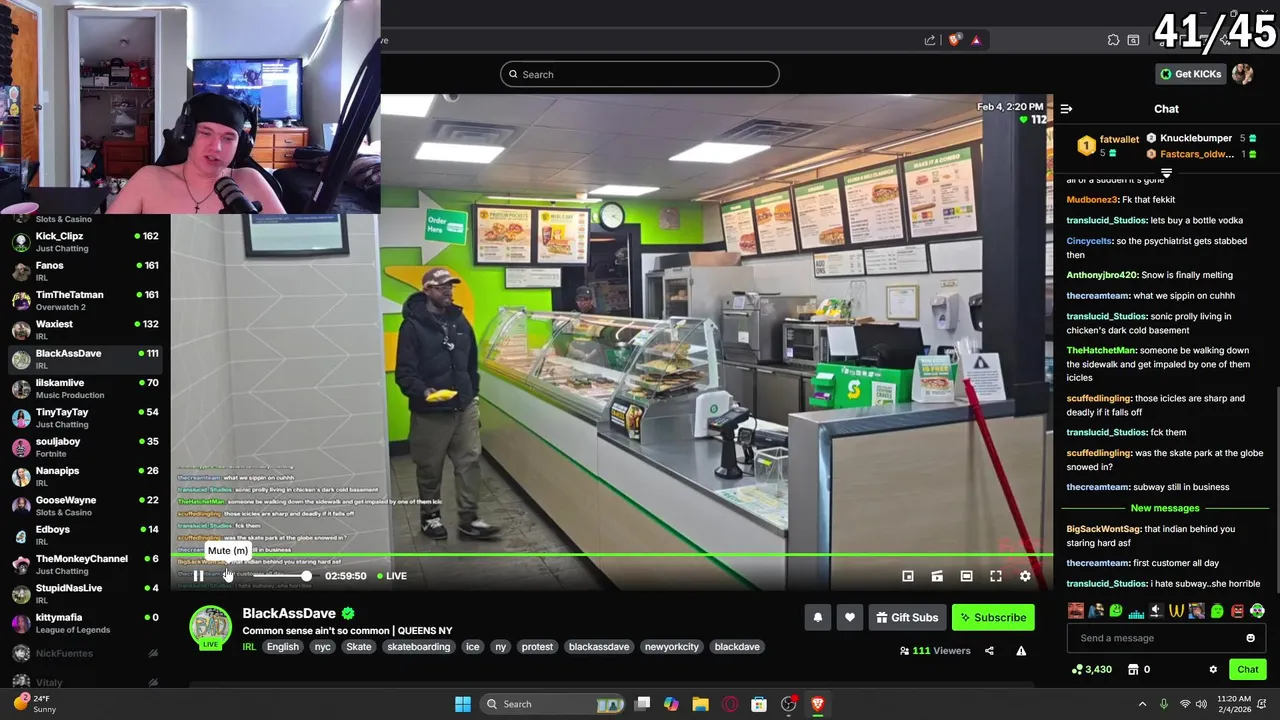Jump to LIVE in the player

(x=391, y=576)
